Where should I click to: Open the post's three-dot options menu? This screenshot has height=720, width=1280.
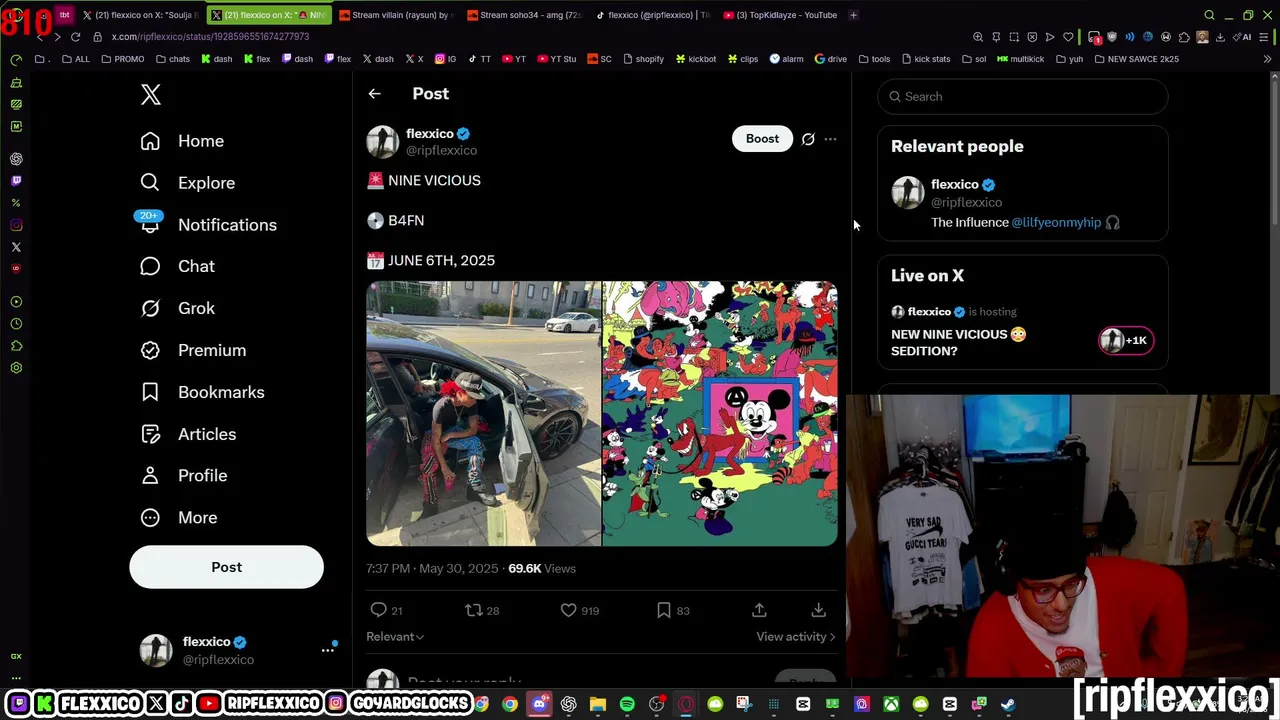(x=830, y=139)
